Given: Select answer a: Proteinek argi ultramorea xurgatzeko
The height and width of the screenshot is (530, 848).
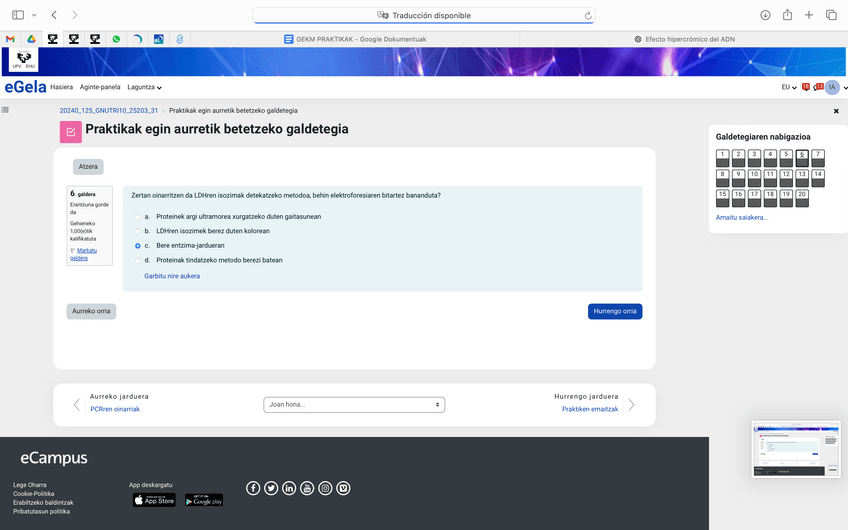Looking at the screenshot, I should (138, 217).
